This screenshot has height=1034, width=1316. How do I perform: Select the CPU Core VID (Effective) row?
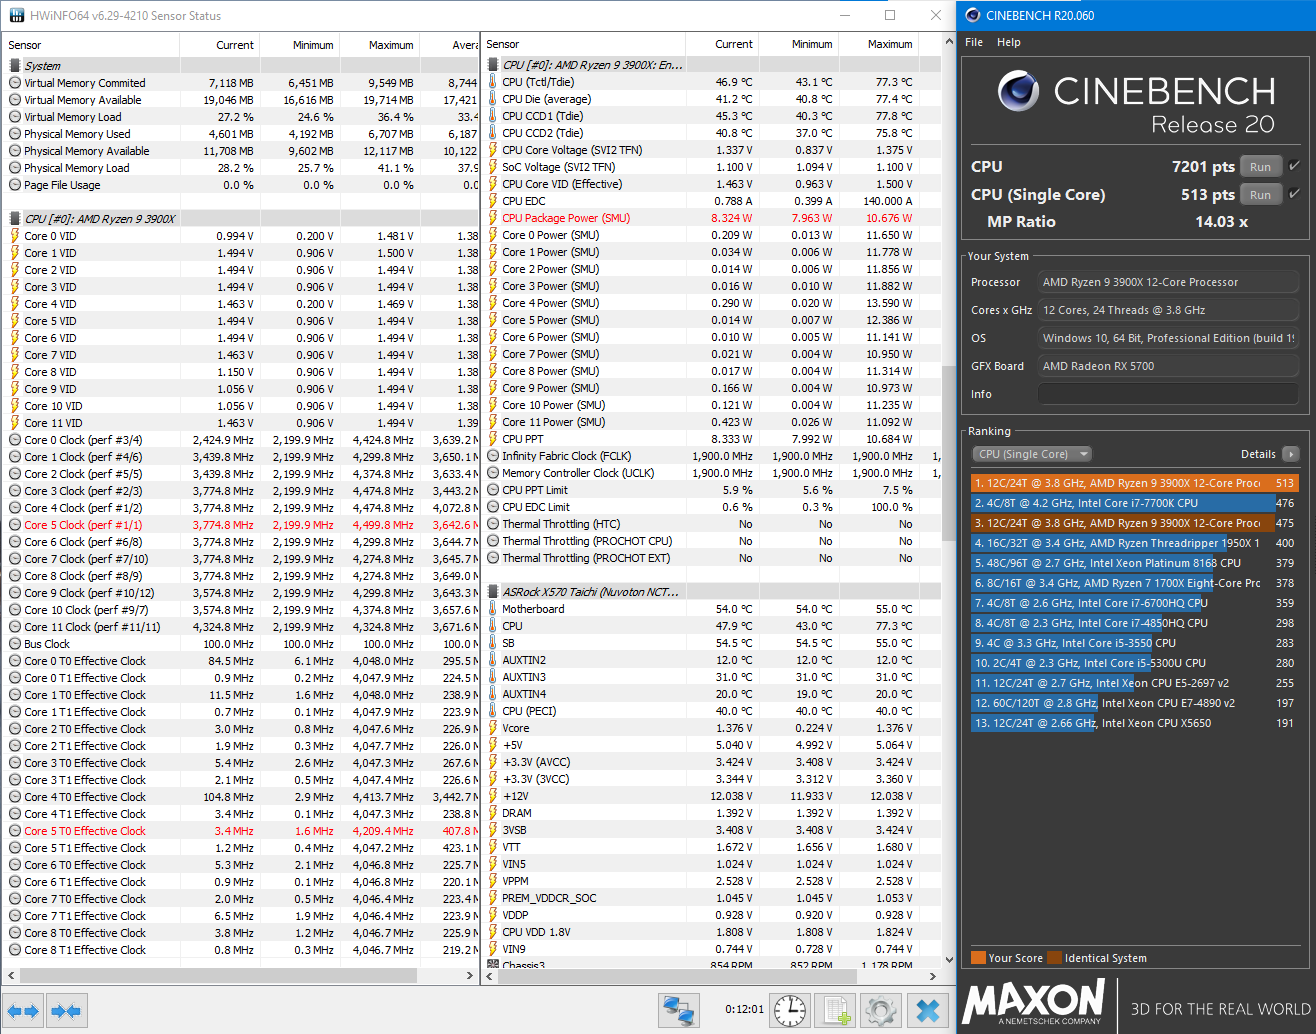pos(712,184)
